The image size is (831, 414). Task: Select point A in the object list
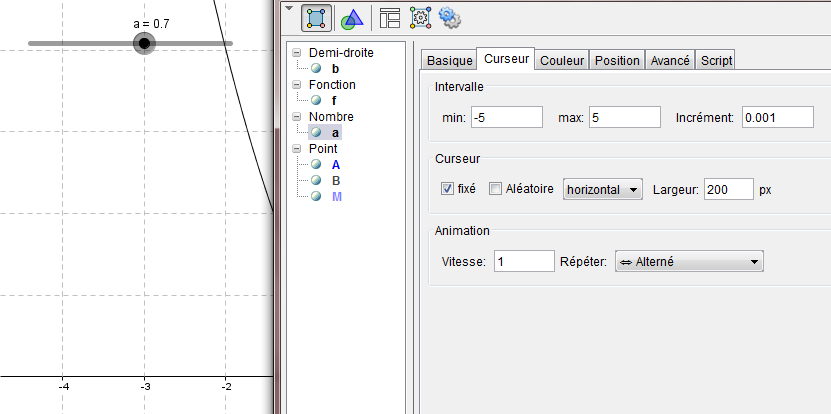(336, 165)
